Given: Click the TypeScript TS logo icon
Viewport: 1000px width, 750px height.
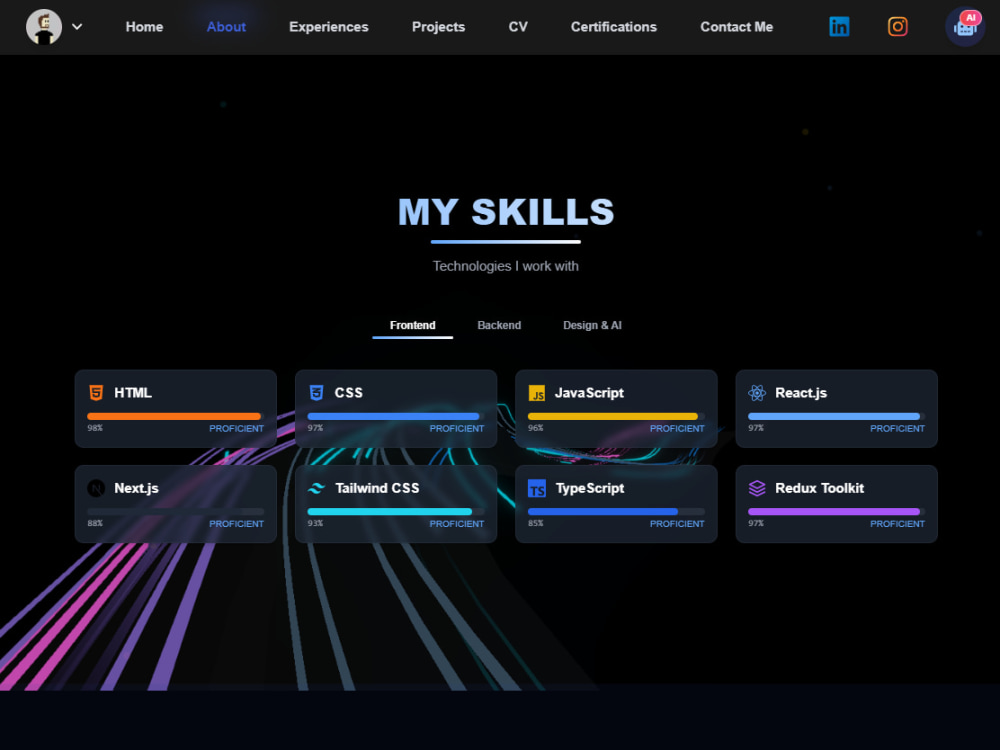Looking at the screenshot, I should [x=537, y=489].
